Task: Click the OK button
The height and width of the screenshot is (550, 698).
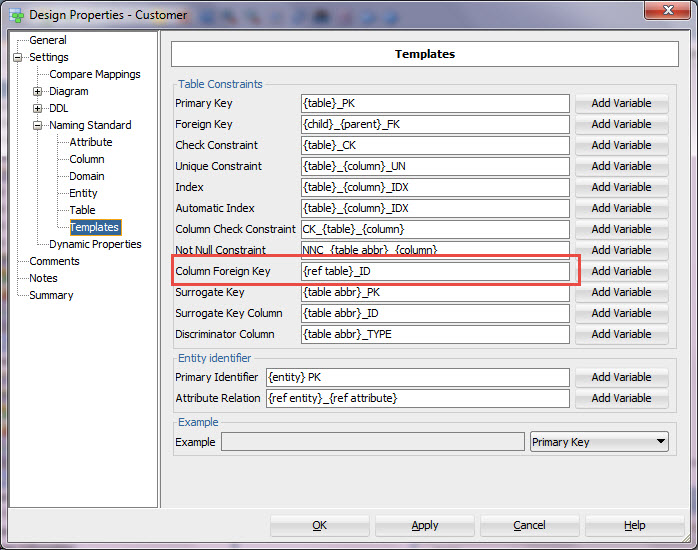Action: pyautogui.click(x=319, y=526)
